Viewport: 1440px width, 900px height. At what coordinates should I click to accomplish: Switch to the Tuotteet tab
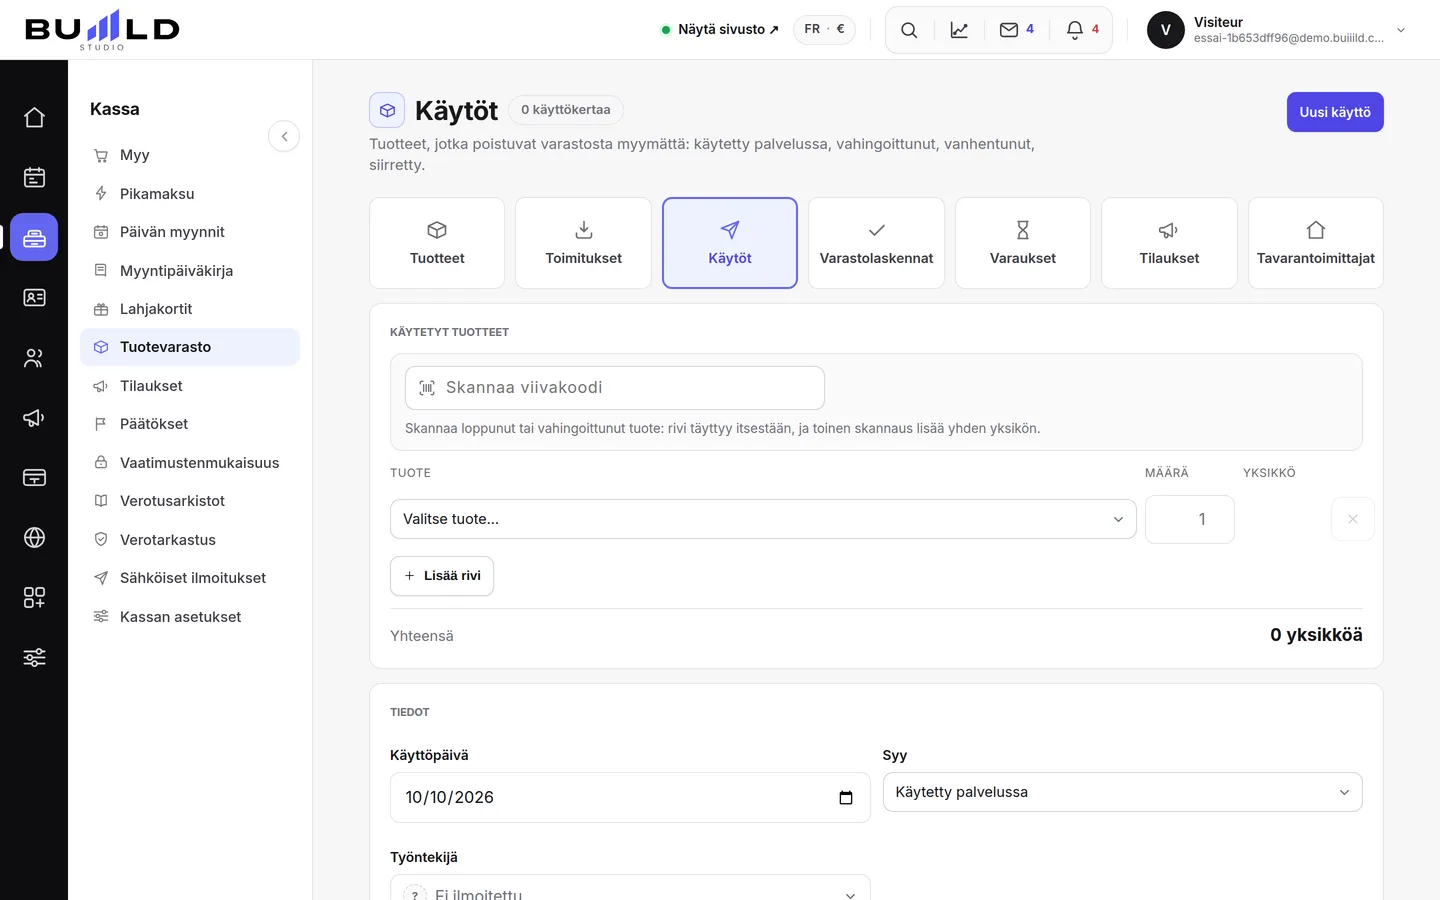click(x=437, y=243)
